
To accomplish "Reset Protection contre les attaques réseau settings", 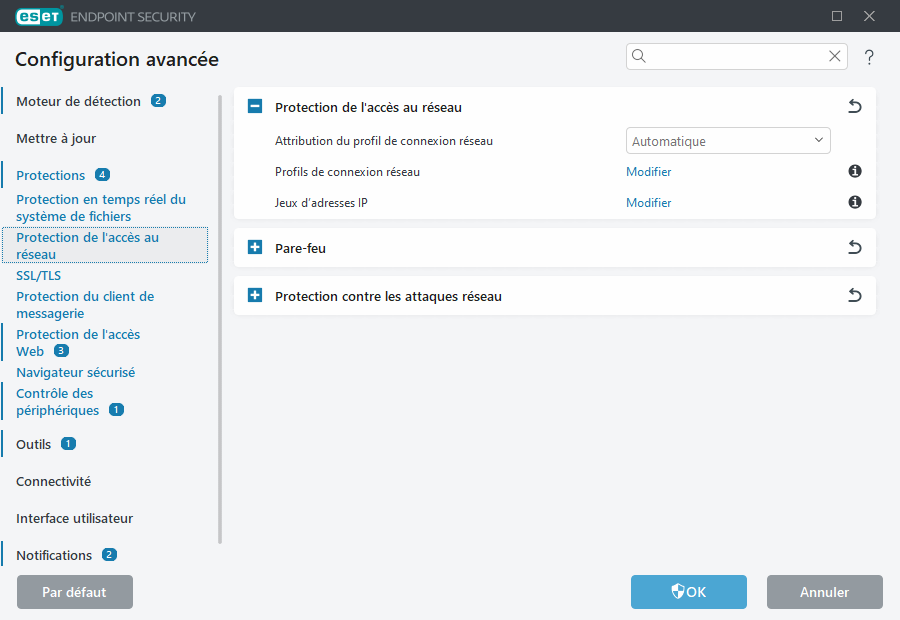I will coord(854,295).
